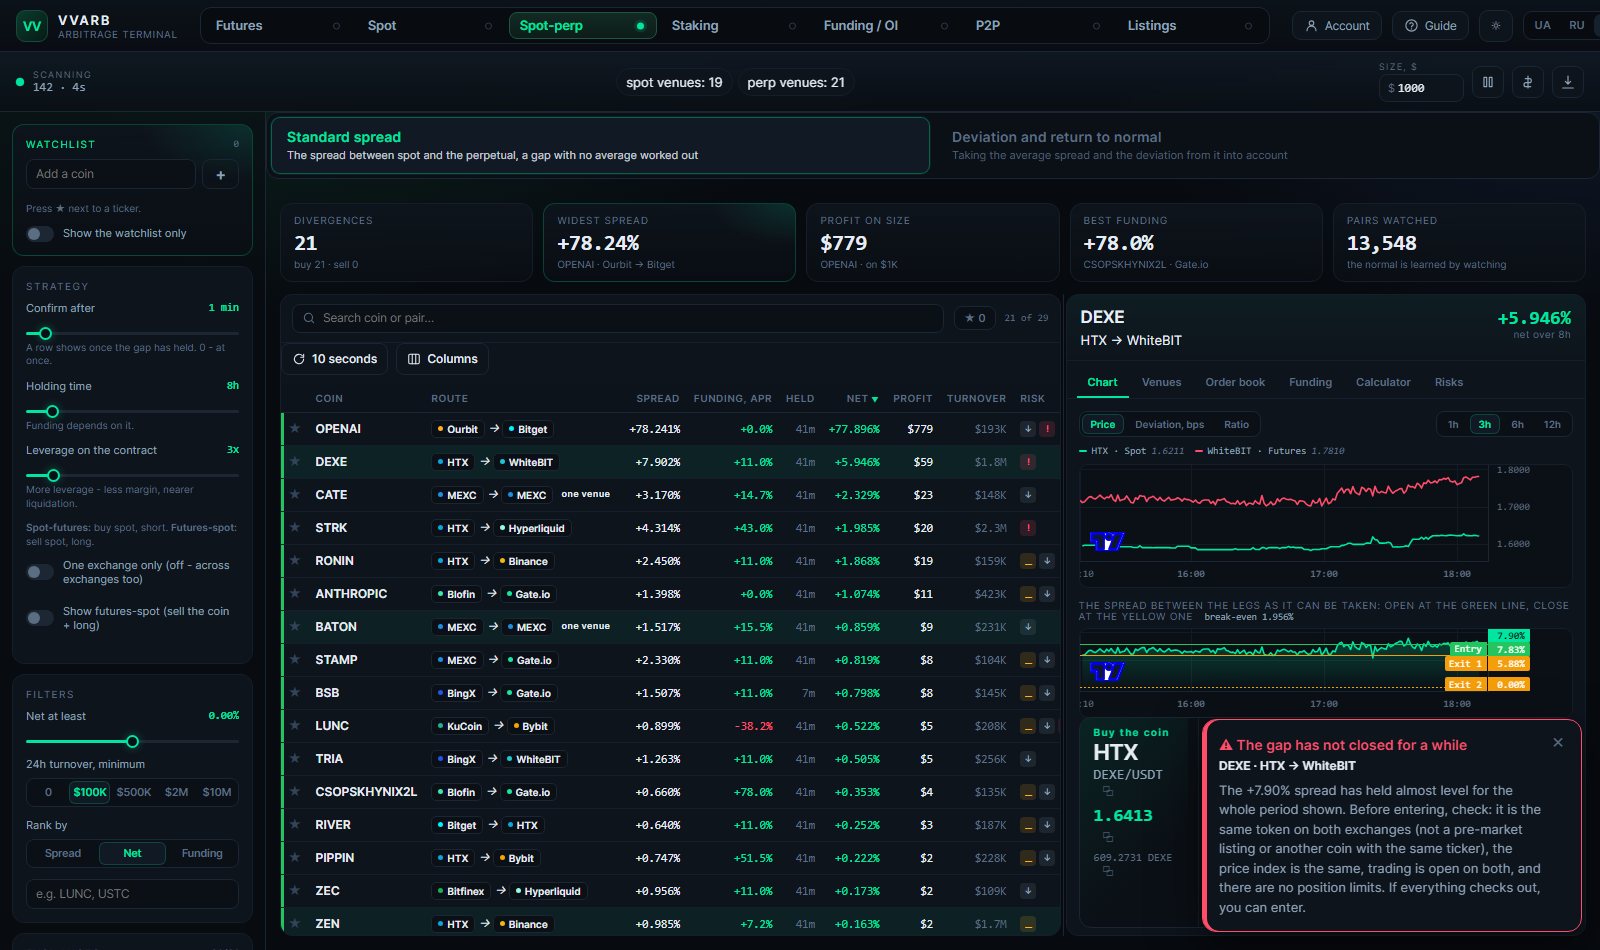Open the Guide

(x=1430, y=26)
